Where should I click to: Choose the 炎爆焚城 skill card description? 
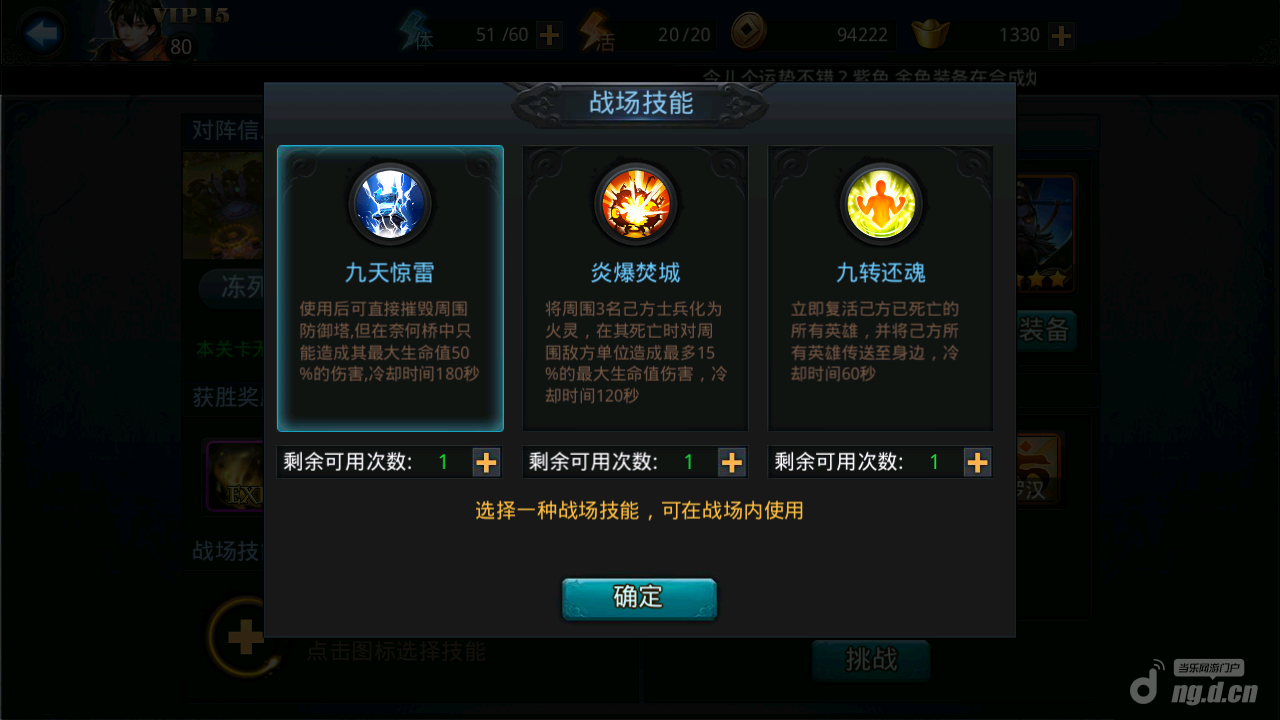635,353
